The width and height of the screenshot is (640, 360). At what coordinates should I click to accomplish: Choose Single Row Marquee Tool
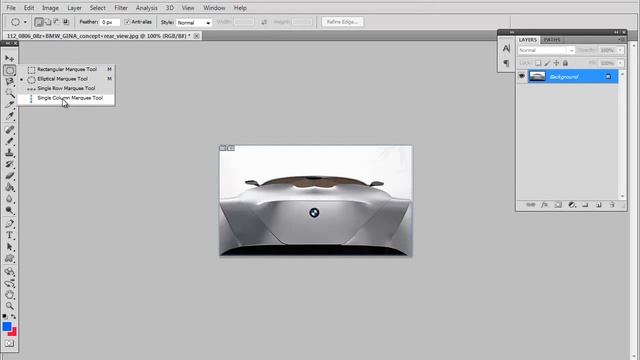coord(66,88)
